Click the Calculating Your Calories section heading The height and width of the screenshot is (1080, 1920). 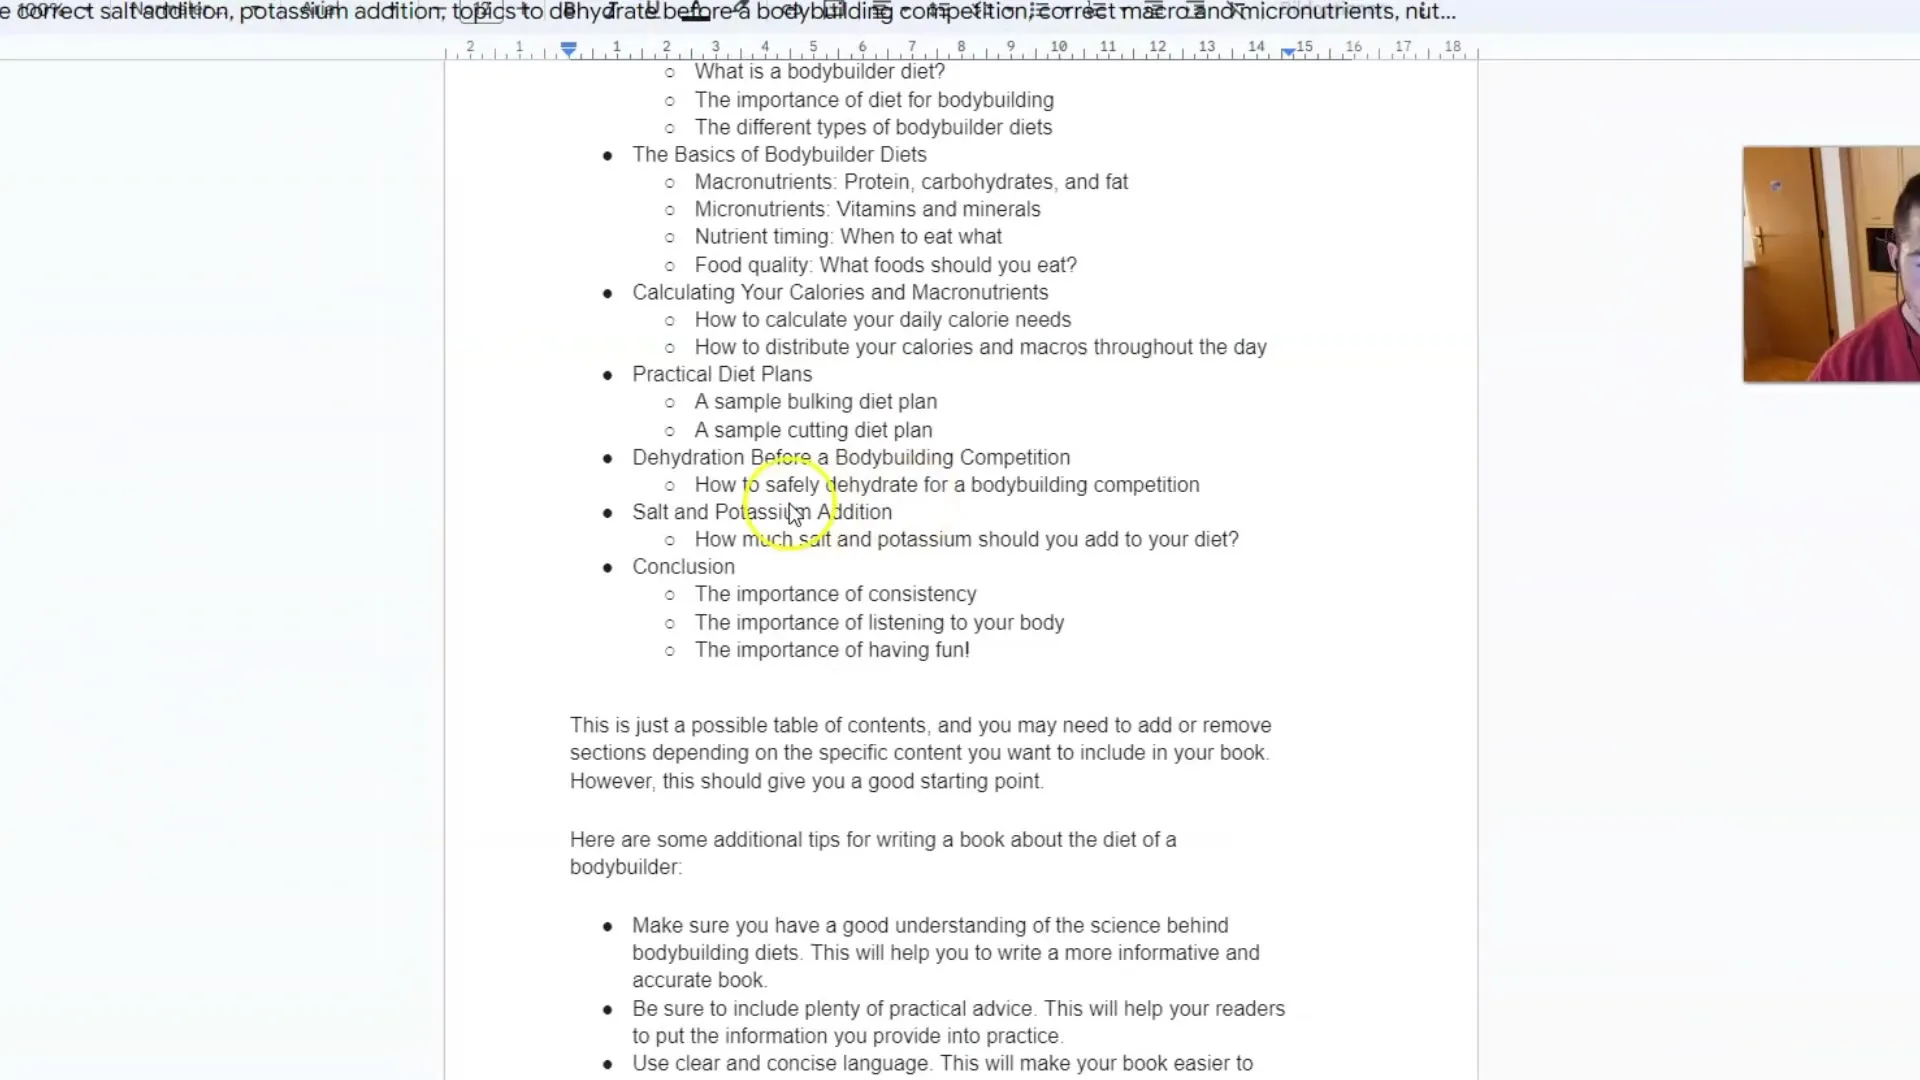840,291
